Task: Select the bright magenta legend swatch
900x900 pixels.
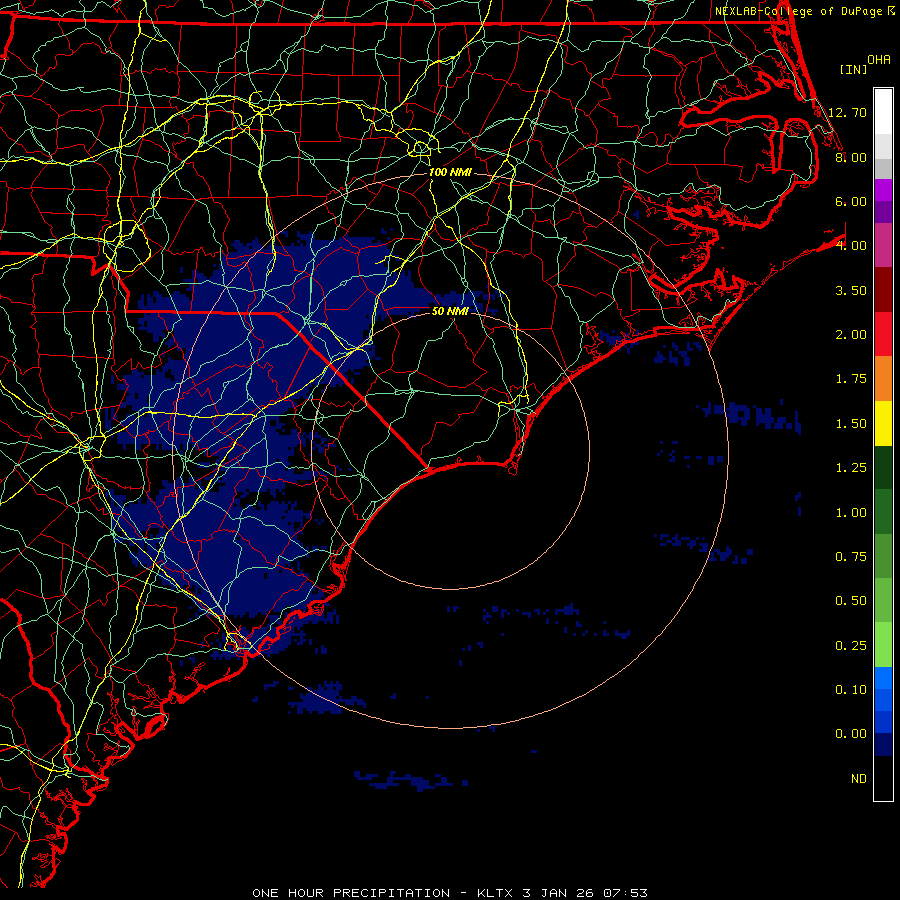Action: (x=883, y=190)
